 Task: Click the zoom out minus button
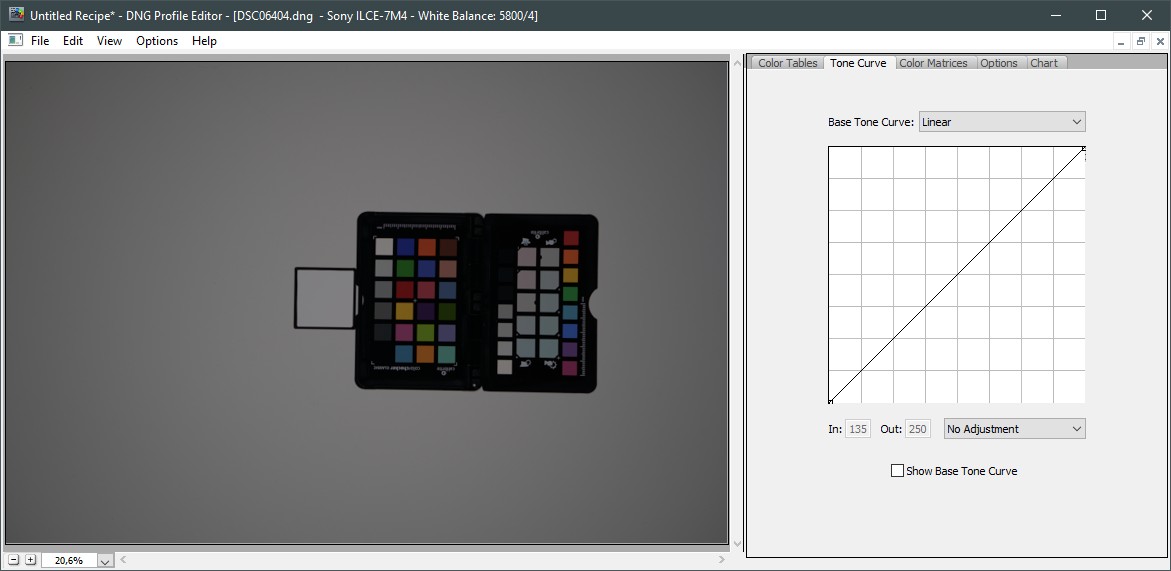pos(14,560)
